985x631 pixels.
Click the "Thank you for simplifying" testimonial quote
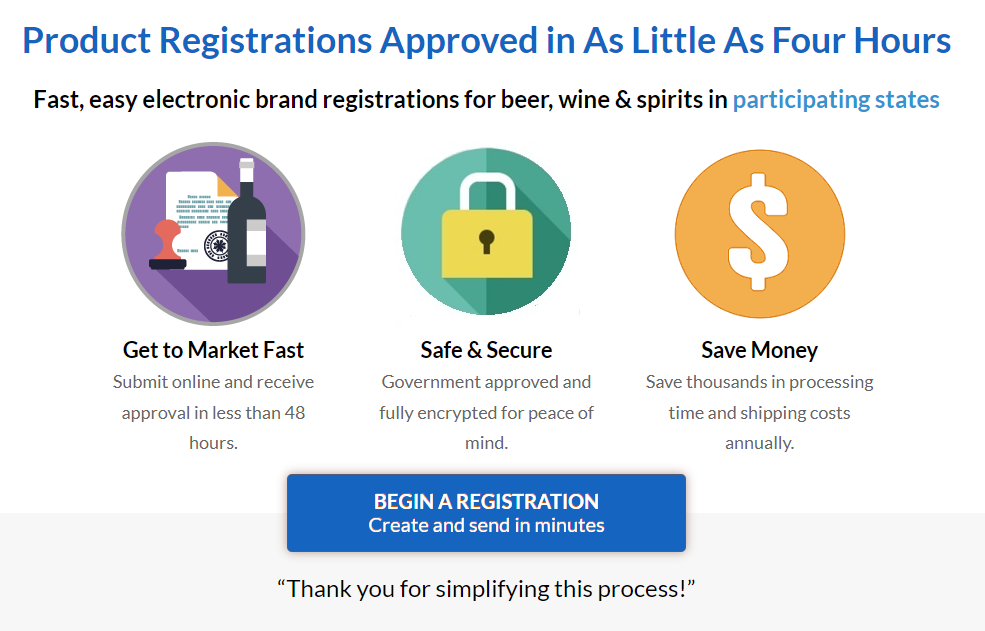[x=486, y=588]
